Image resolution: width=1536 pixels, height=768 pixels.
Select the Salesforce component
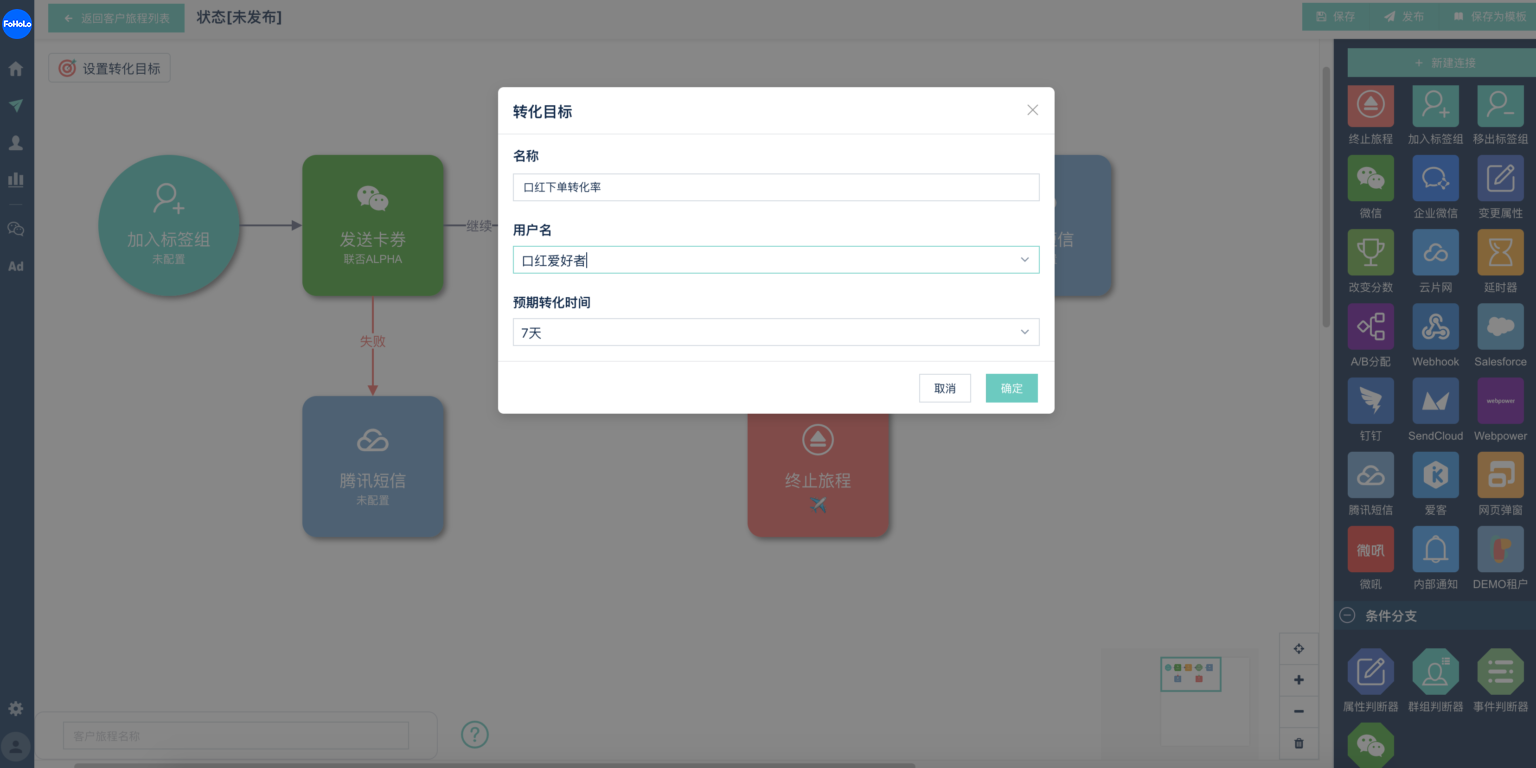click(1500, 327)
